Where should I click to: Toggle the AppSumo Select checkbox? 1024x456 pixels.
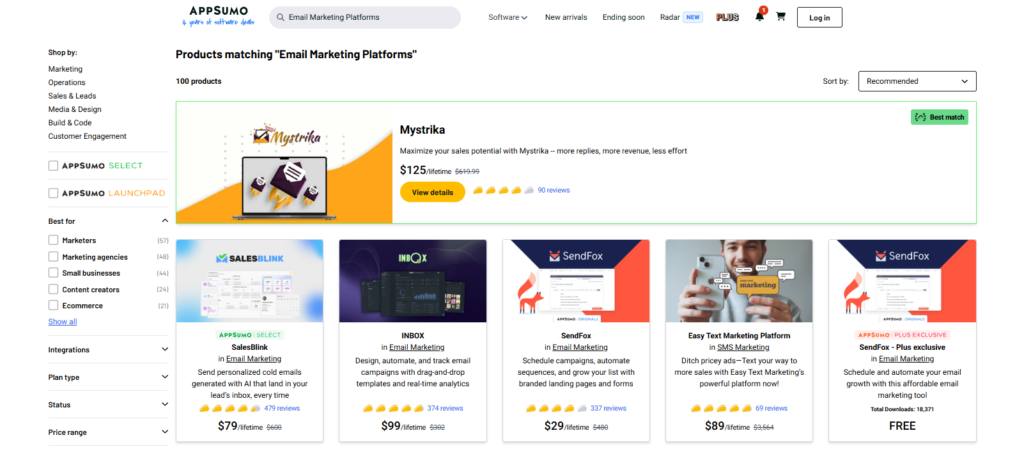click(x=53, y=166)
